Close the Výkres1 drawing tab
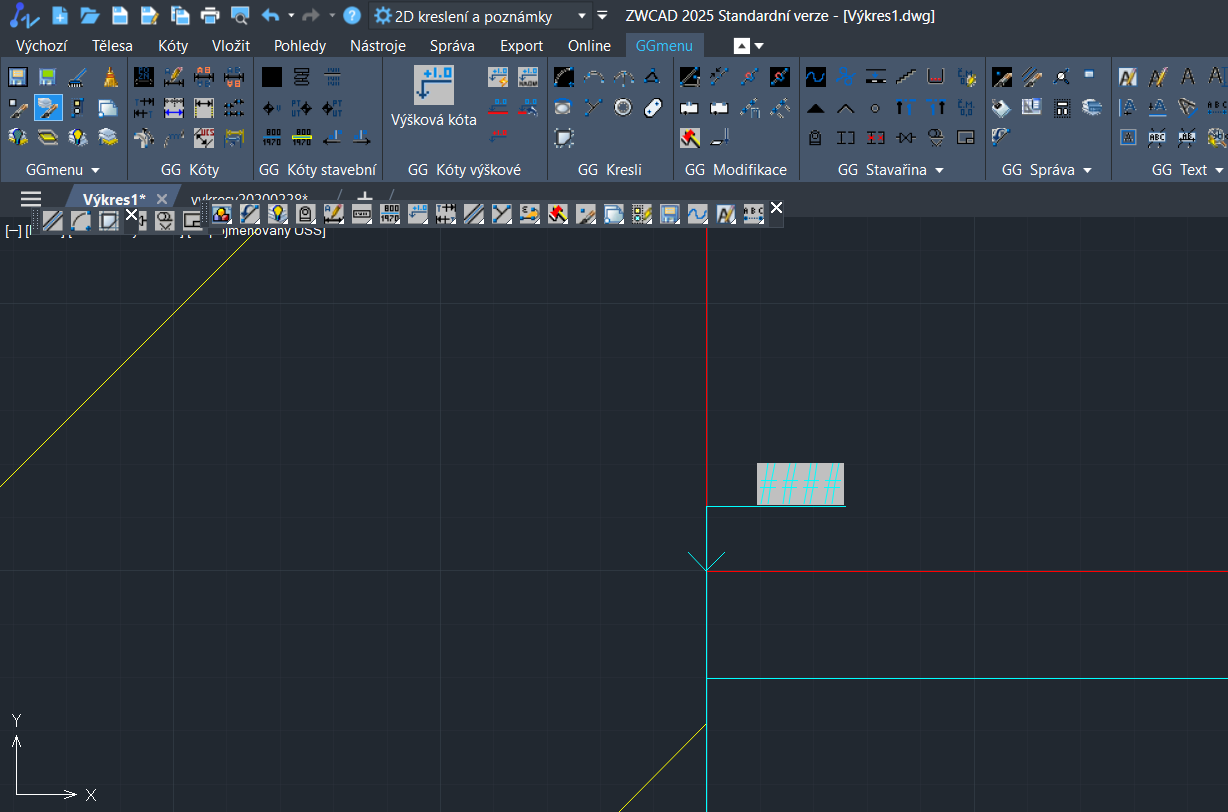1228x812 pixels. 162,199
